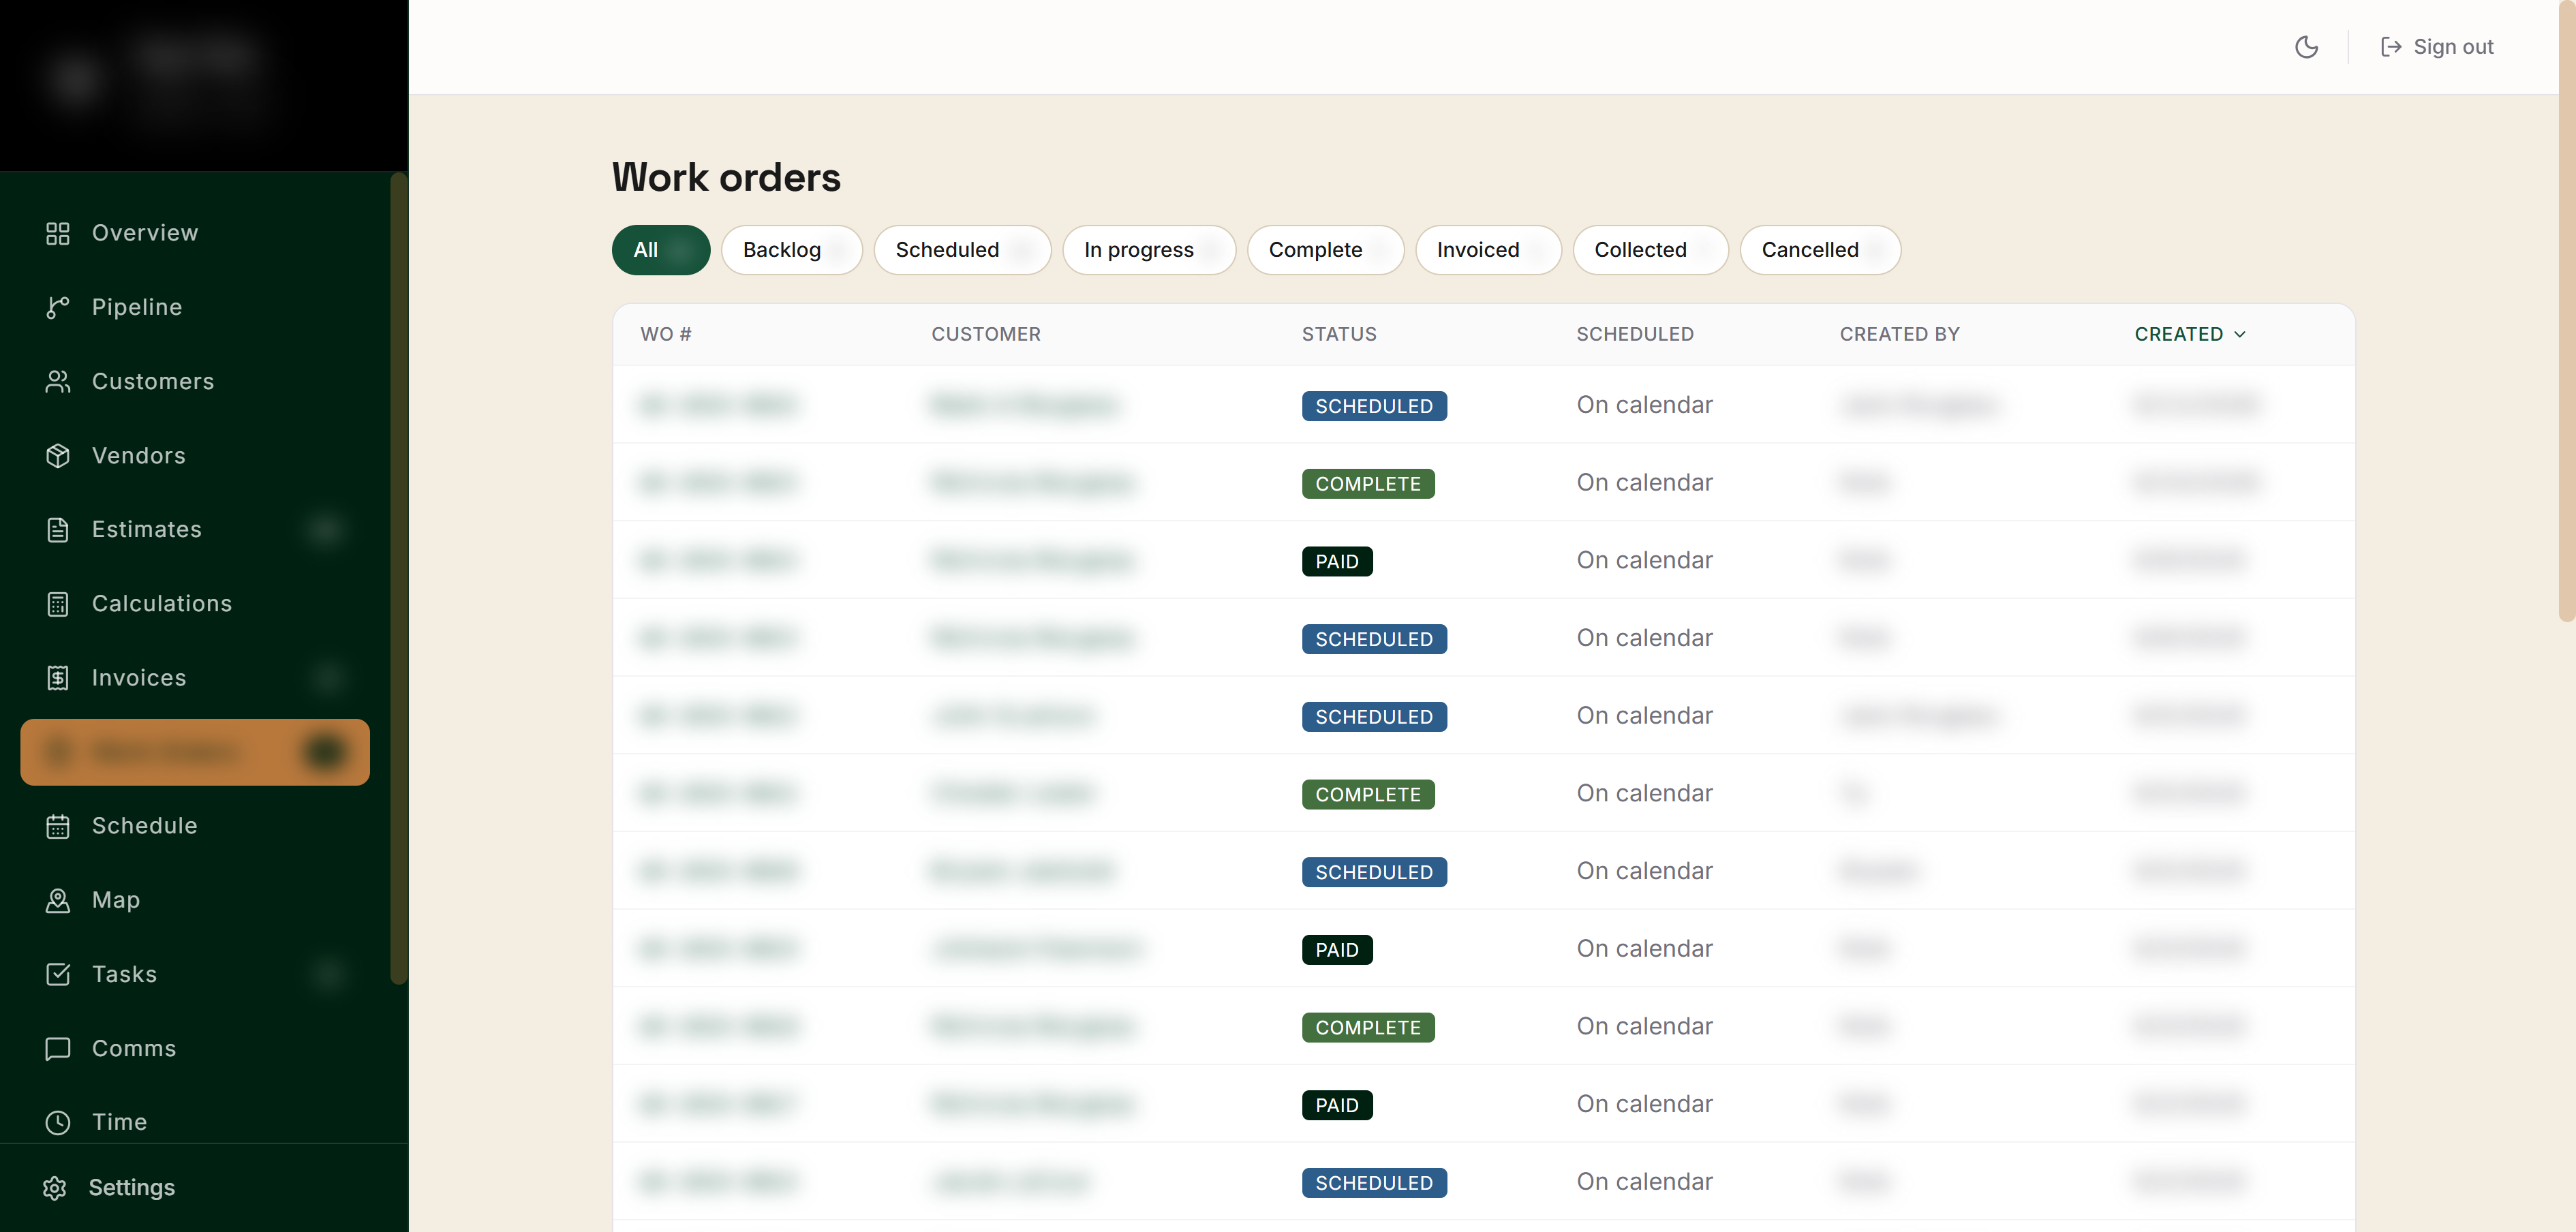Click PAID badge in eighth table row
The height and width of the screenshot is (1232, 2576).
click(x=1337, y=949)
